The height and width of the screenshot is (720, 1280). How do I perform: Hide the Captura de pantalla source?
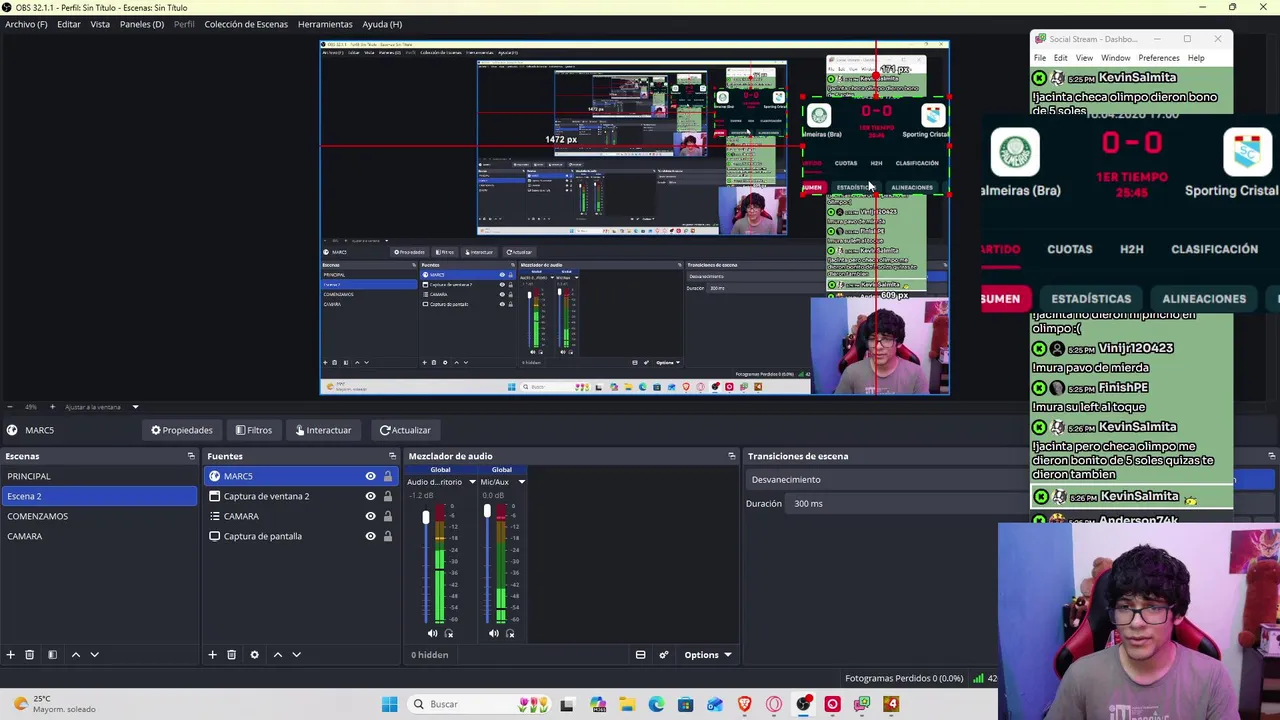pos(370,536)
